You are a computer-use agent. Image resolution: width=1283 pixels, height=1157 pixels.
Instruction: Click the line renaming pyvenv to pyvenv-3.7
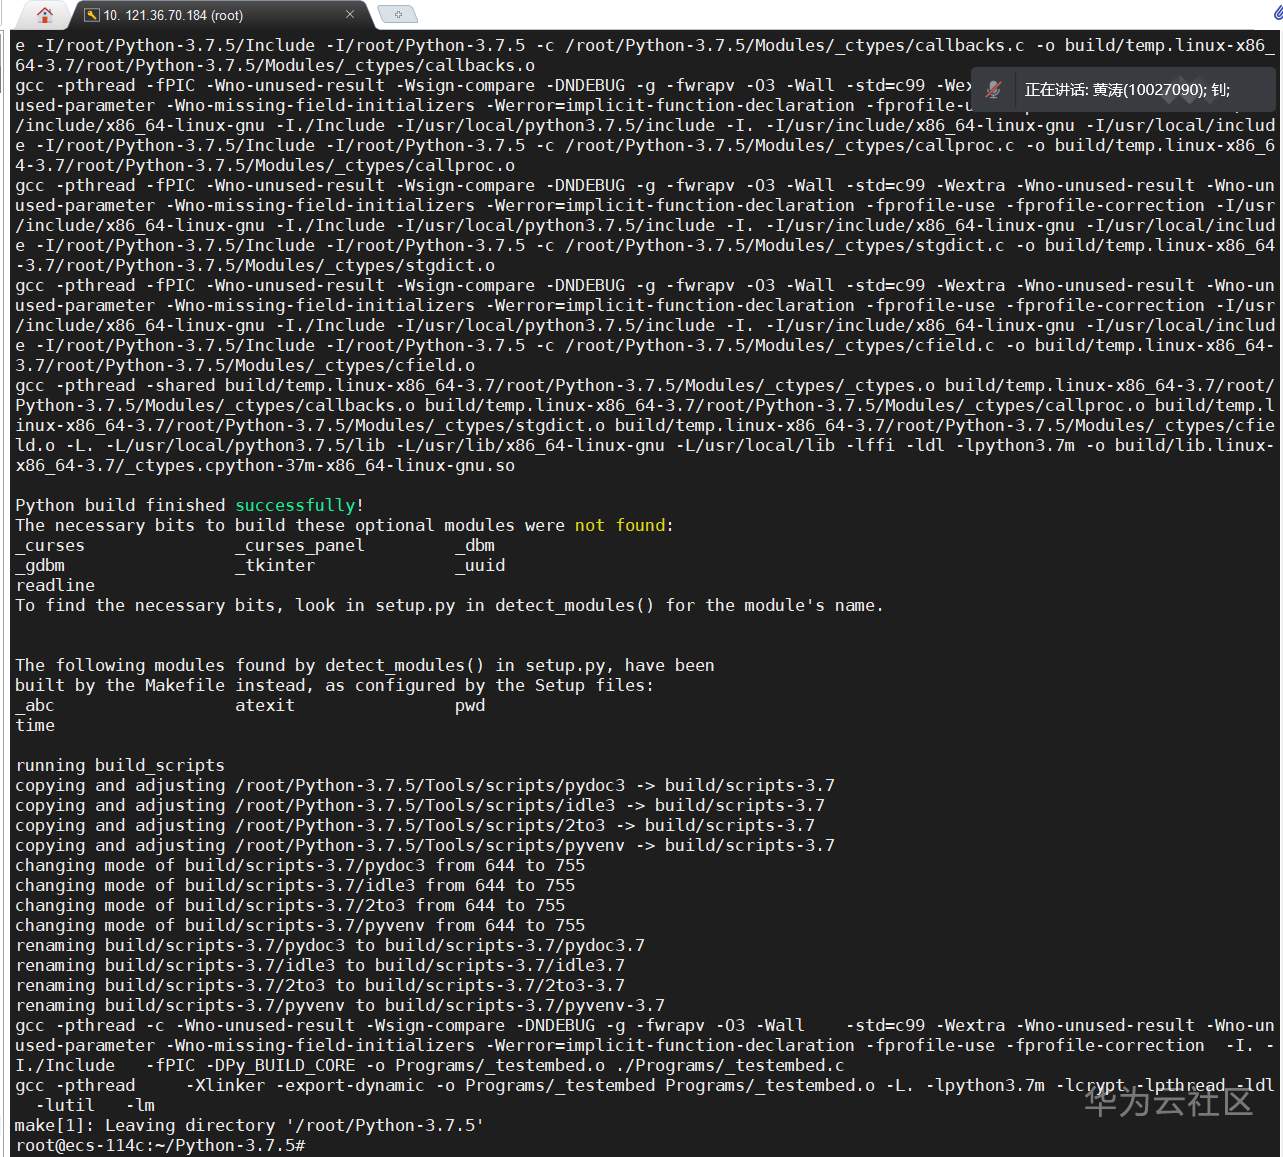(340, 1005)
